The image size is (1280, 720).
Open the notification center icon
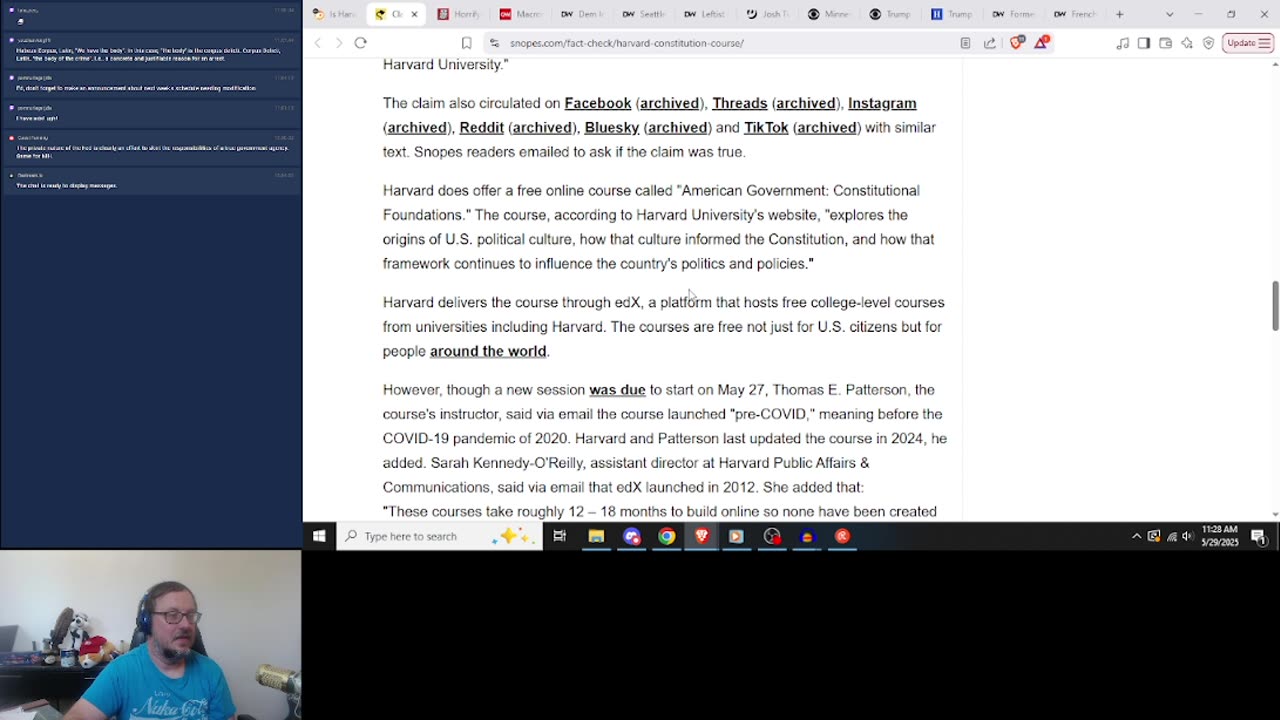(1259, 537)
